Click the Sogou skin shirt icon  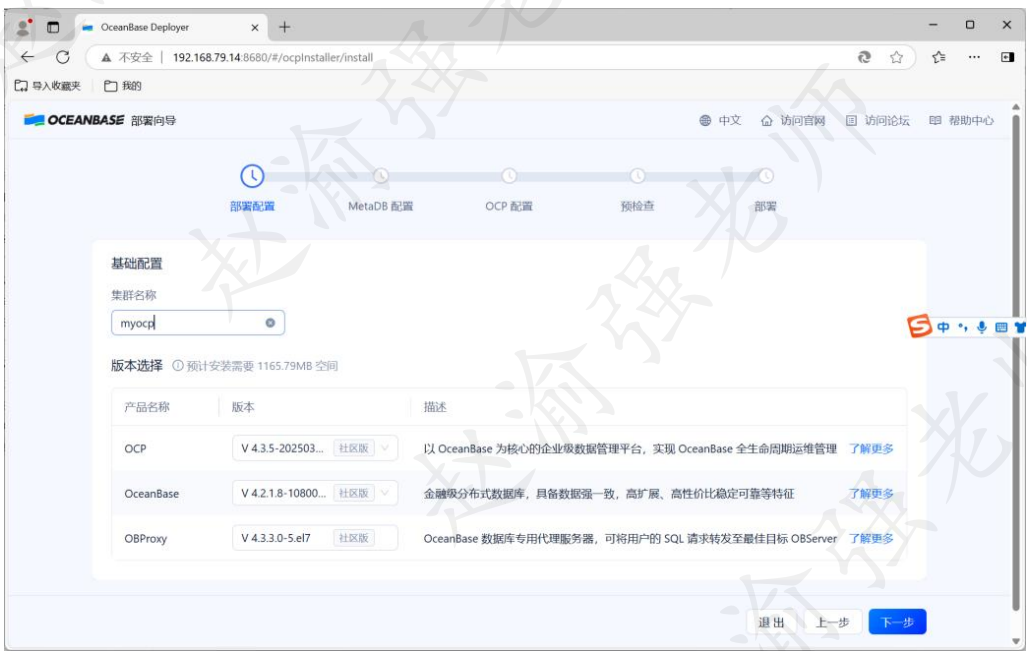1020,328
